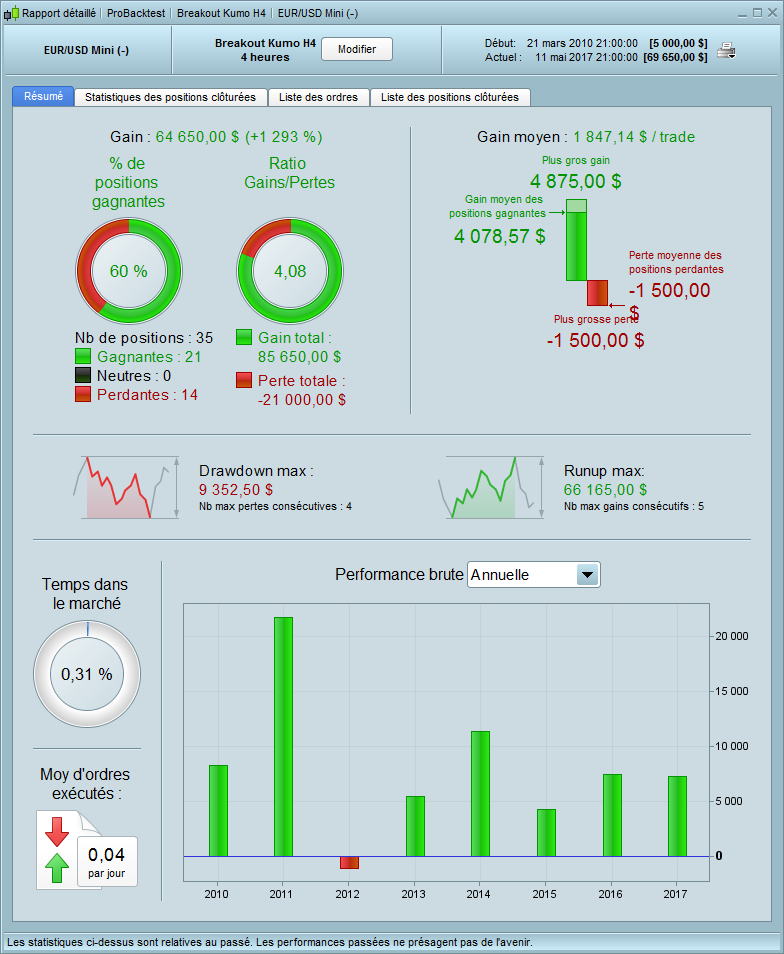The width and height of the screenshot is (784, 954).
Task: Open the Liste des ordres tab
Action: coord(318,97)
